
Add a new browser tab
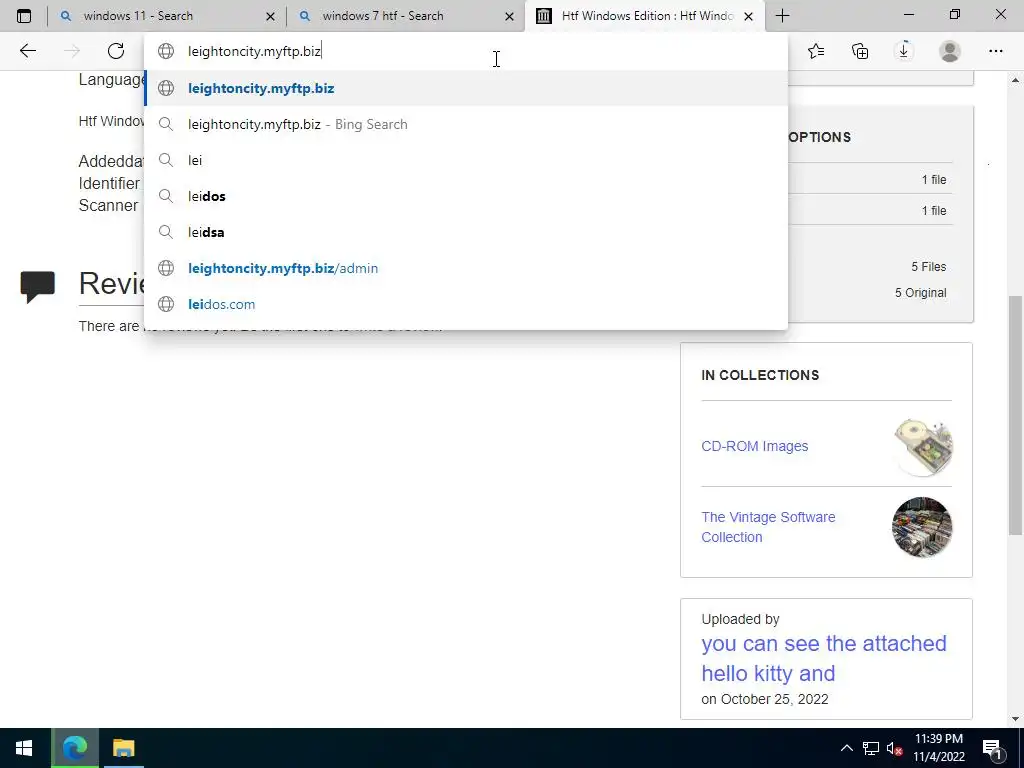tap(782, 16)
